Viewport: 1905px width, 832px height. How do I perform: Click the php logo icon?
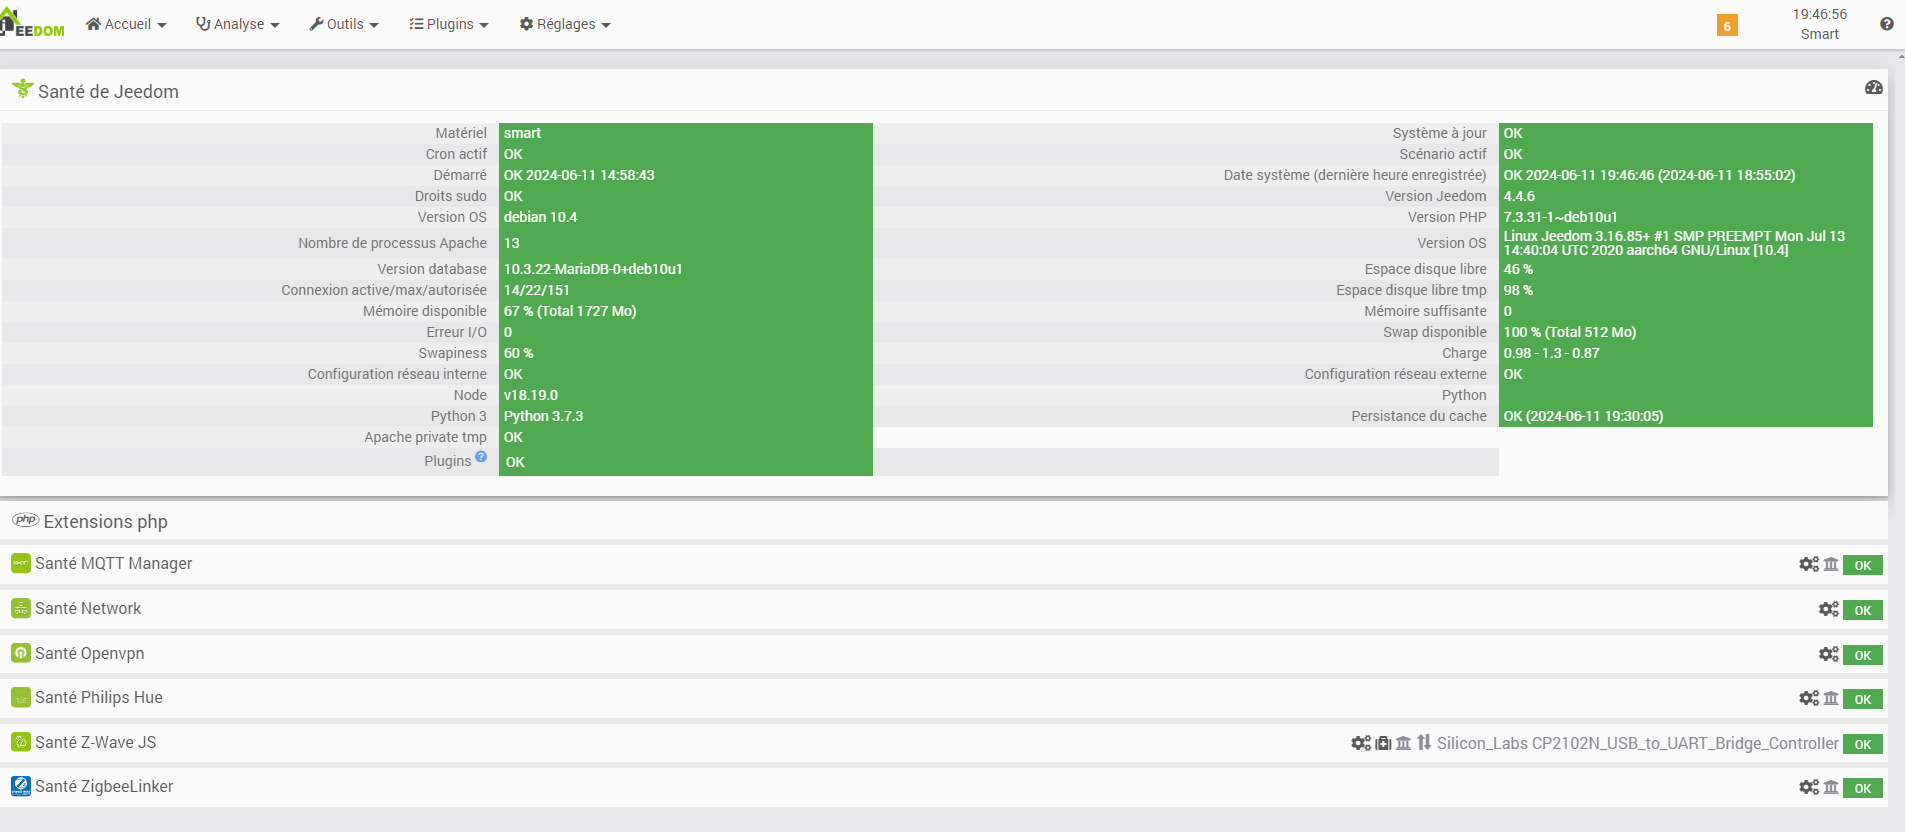pyautogui.click(x=25, y=520)
